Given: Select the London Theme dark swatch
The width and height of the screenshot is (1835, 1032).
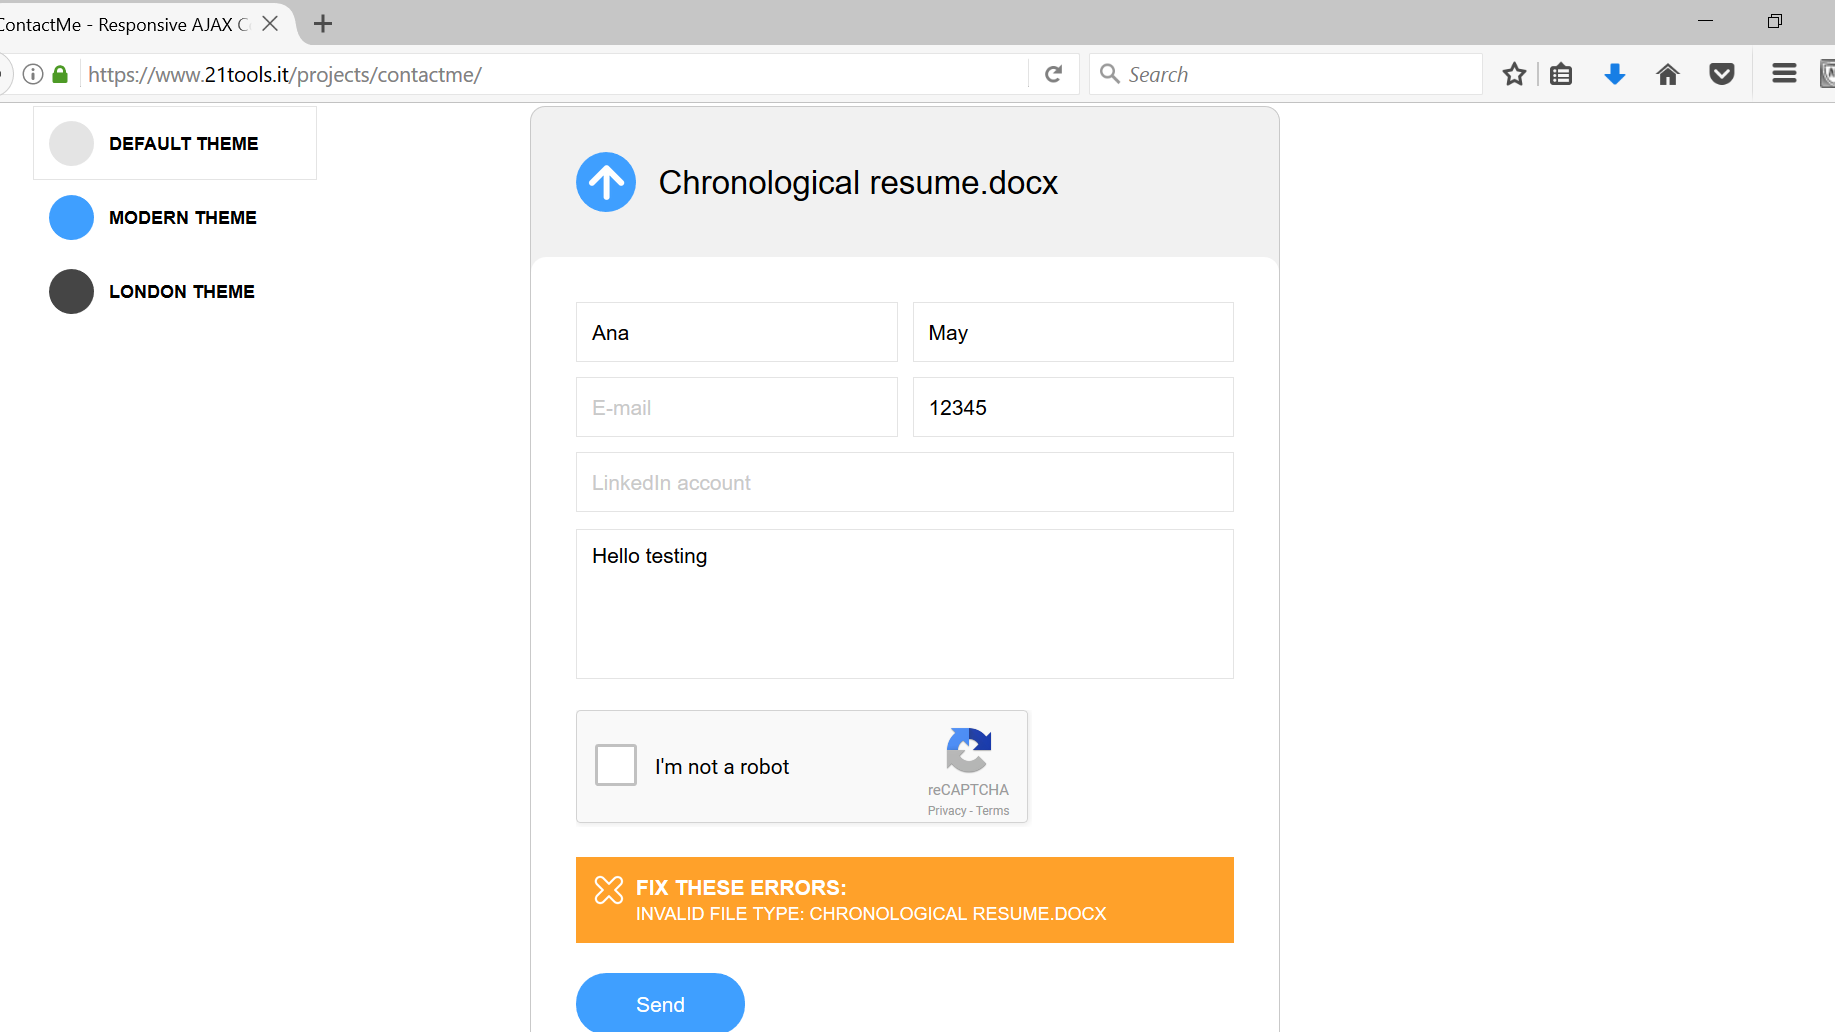Looking at the screenshot, I should click(x=71, y=291).
